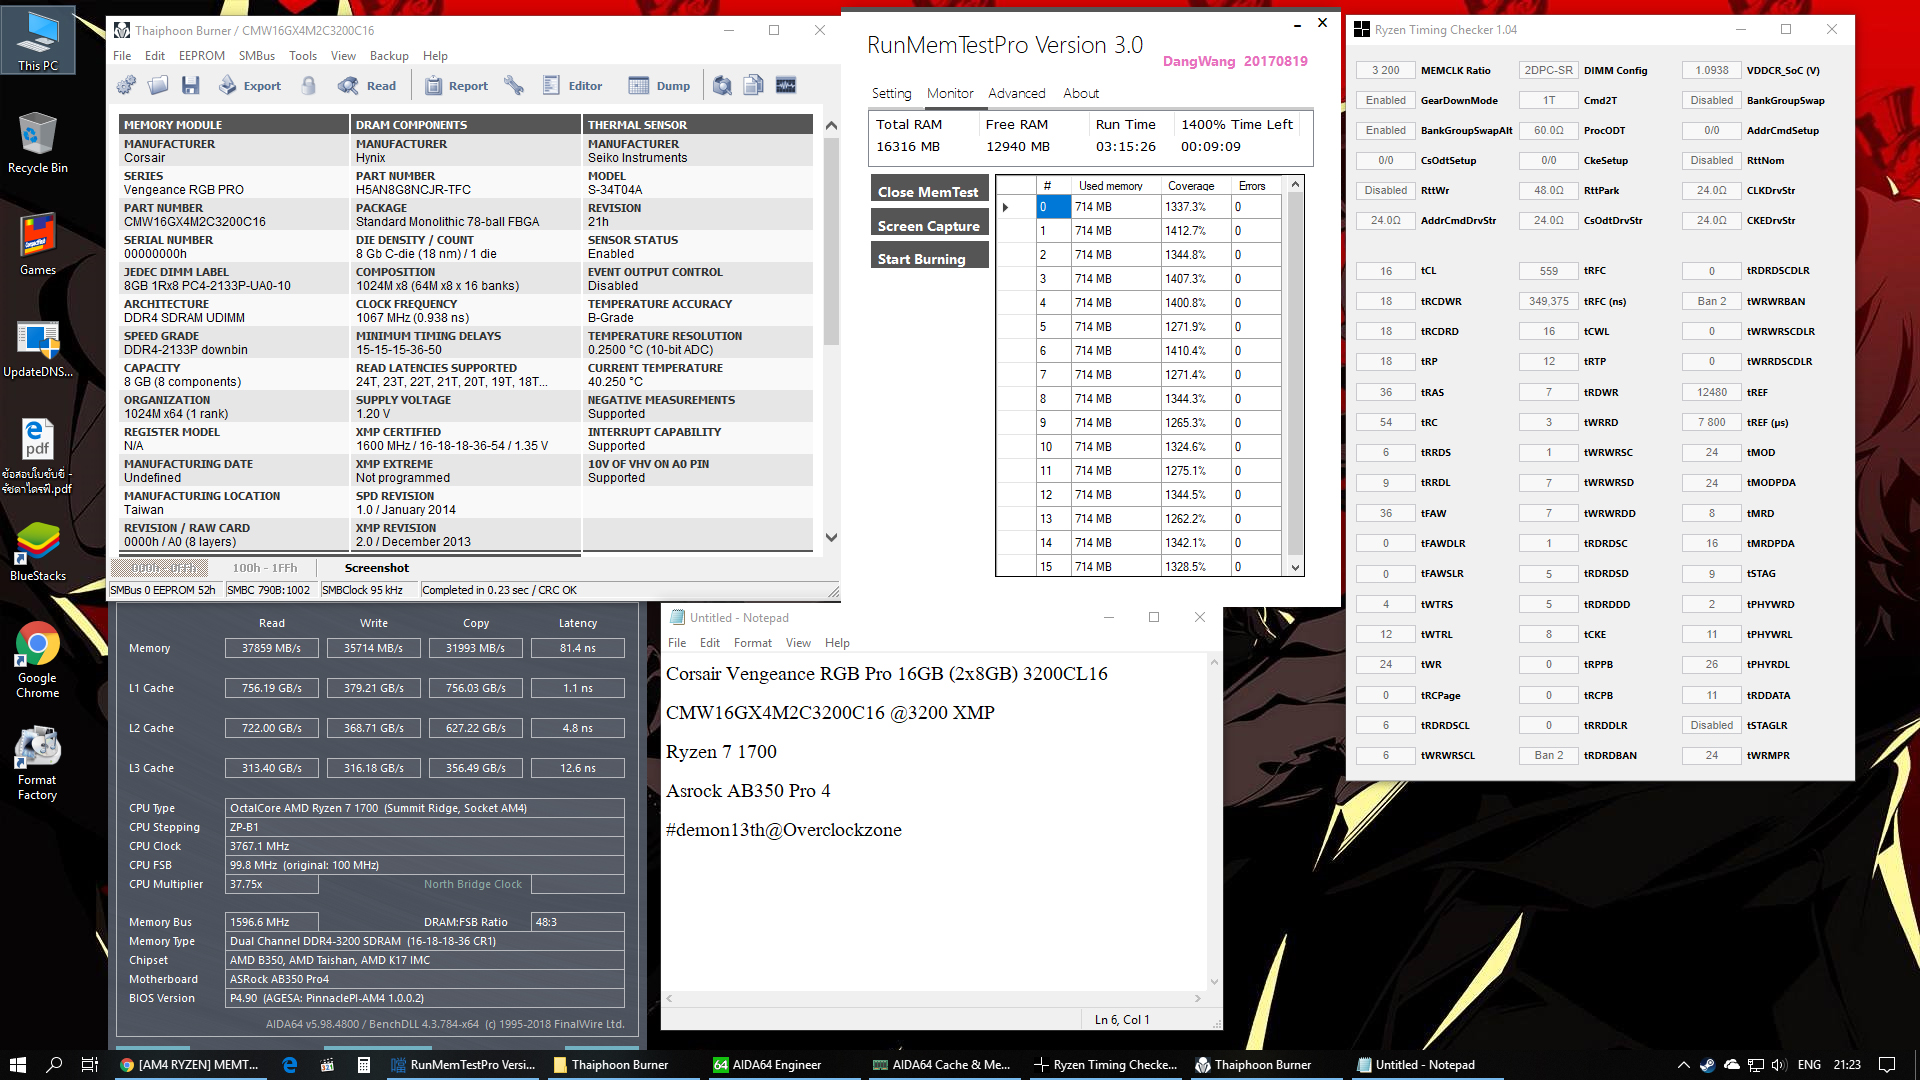
Task: Open the Games desktop shortcut
Action: click(x=38, y=244)
